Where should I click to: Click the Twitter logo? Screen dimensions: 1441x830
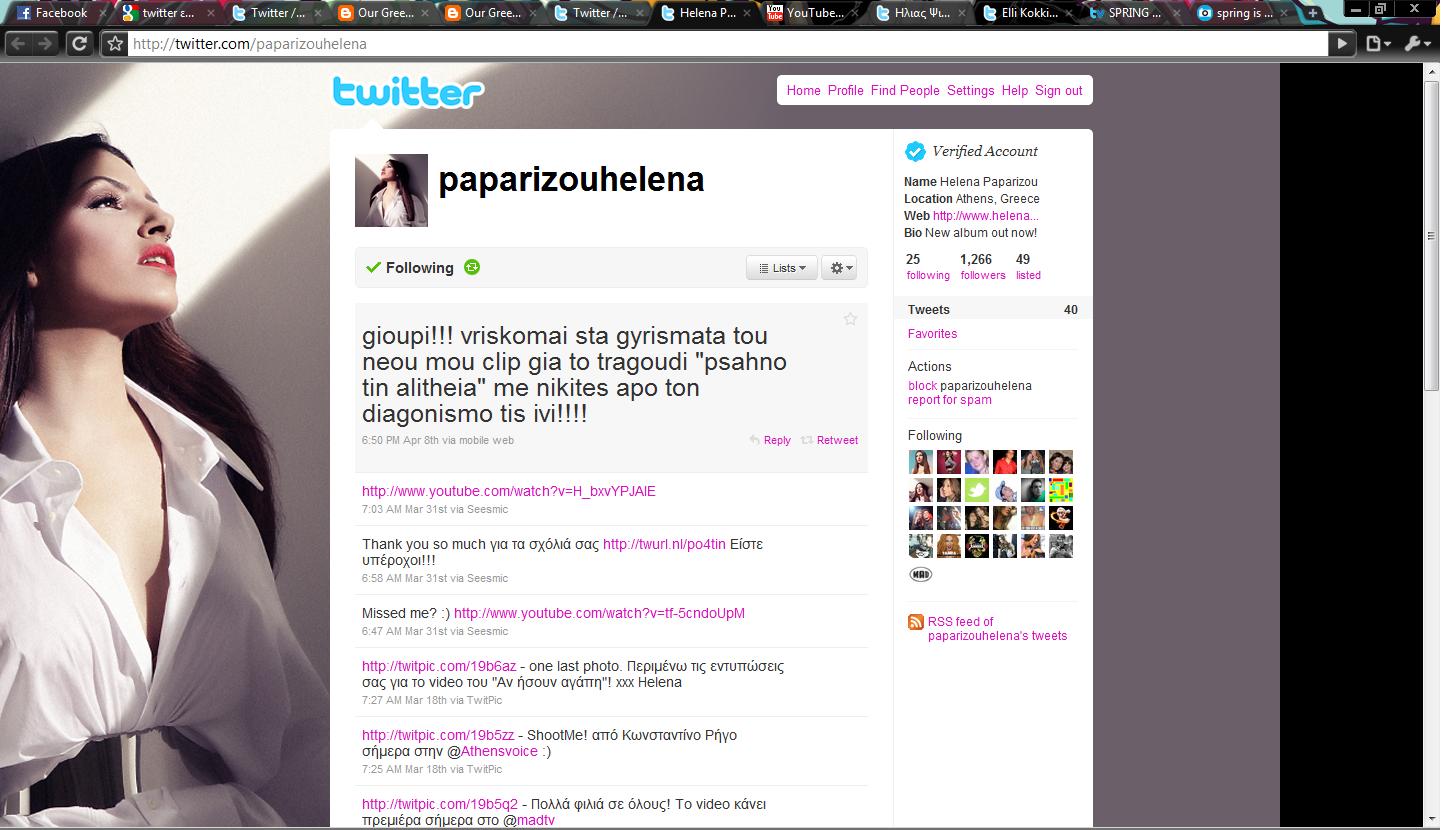click(408, 91)
